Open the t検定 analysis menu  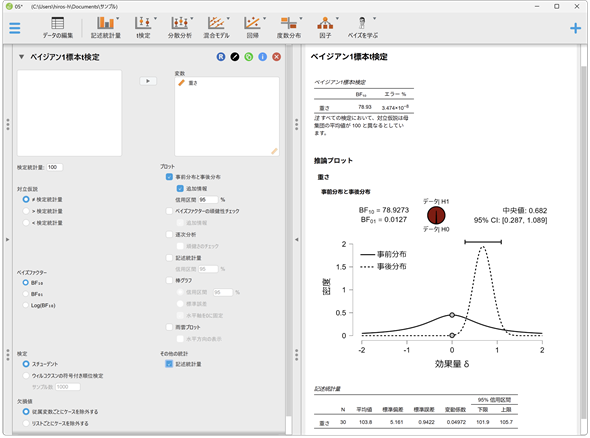point(143,27)
